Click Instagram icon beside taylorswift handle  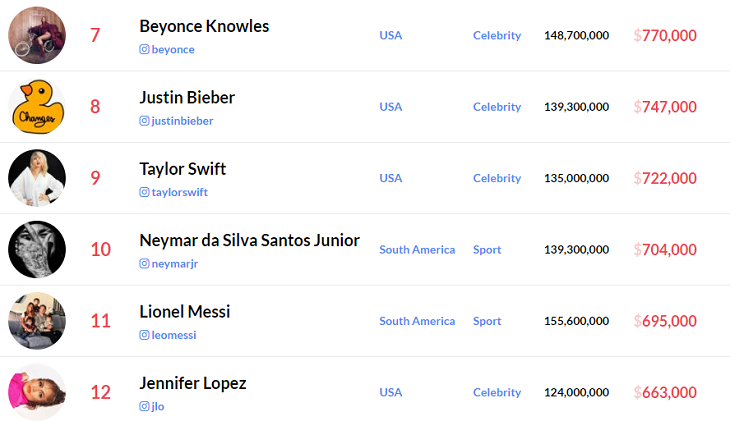coord(145,192)
